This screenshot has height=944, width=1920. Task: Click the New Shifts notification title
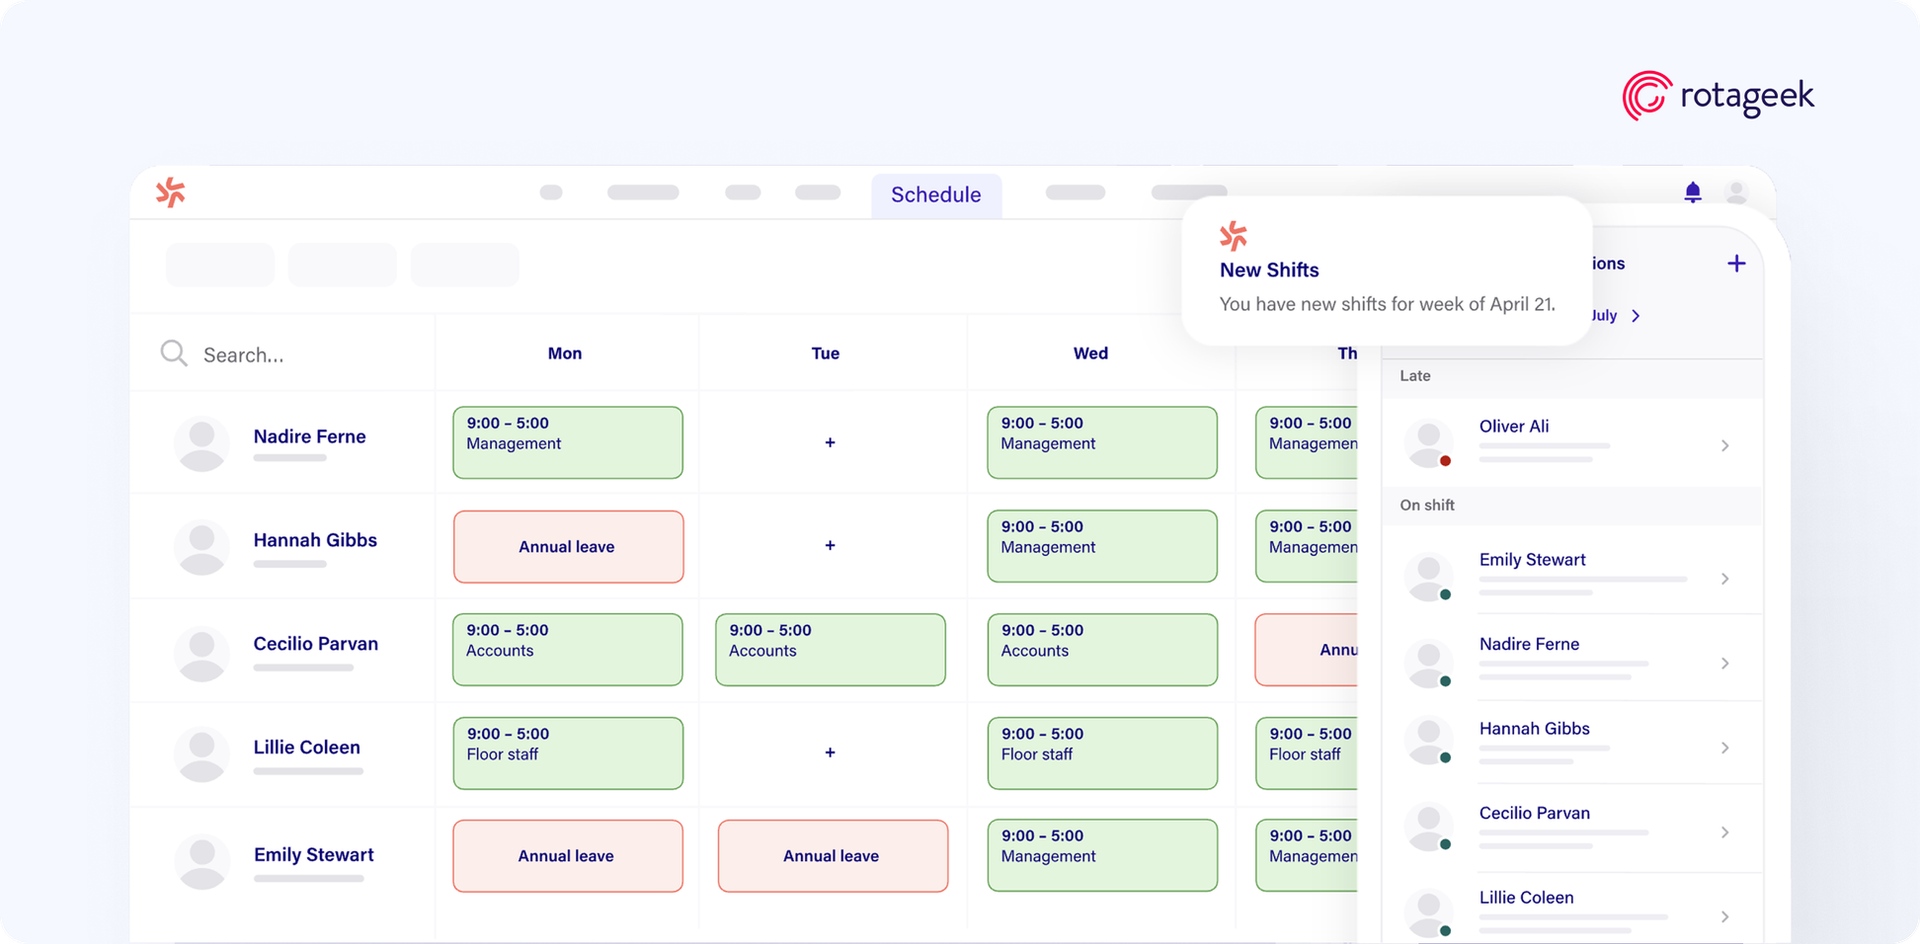pyautogui.click(x=1269, y=270)
